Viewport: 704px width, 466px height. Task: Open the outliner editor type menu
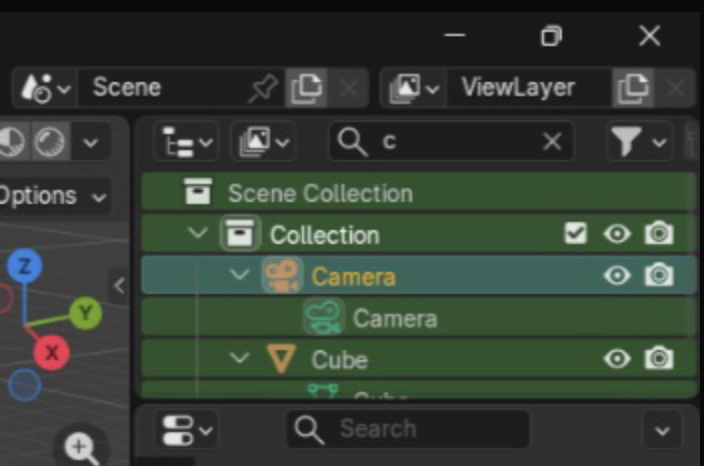pos(187,142)
